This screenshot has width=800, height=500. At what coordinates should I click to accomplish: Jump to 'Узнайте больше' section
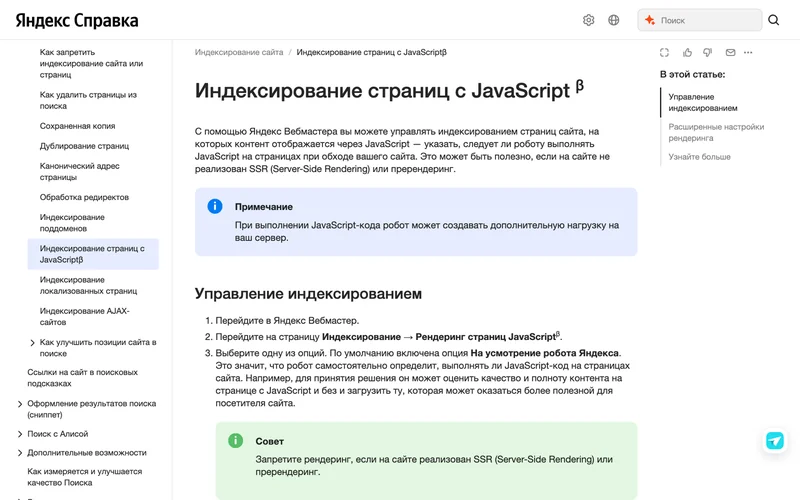click(x=699, y=157)
